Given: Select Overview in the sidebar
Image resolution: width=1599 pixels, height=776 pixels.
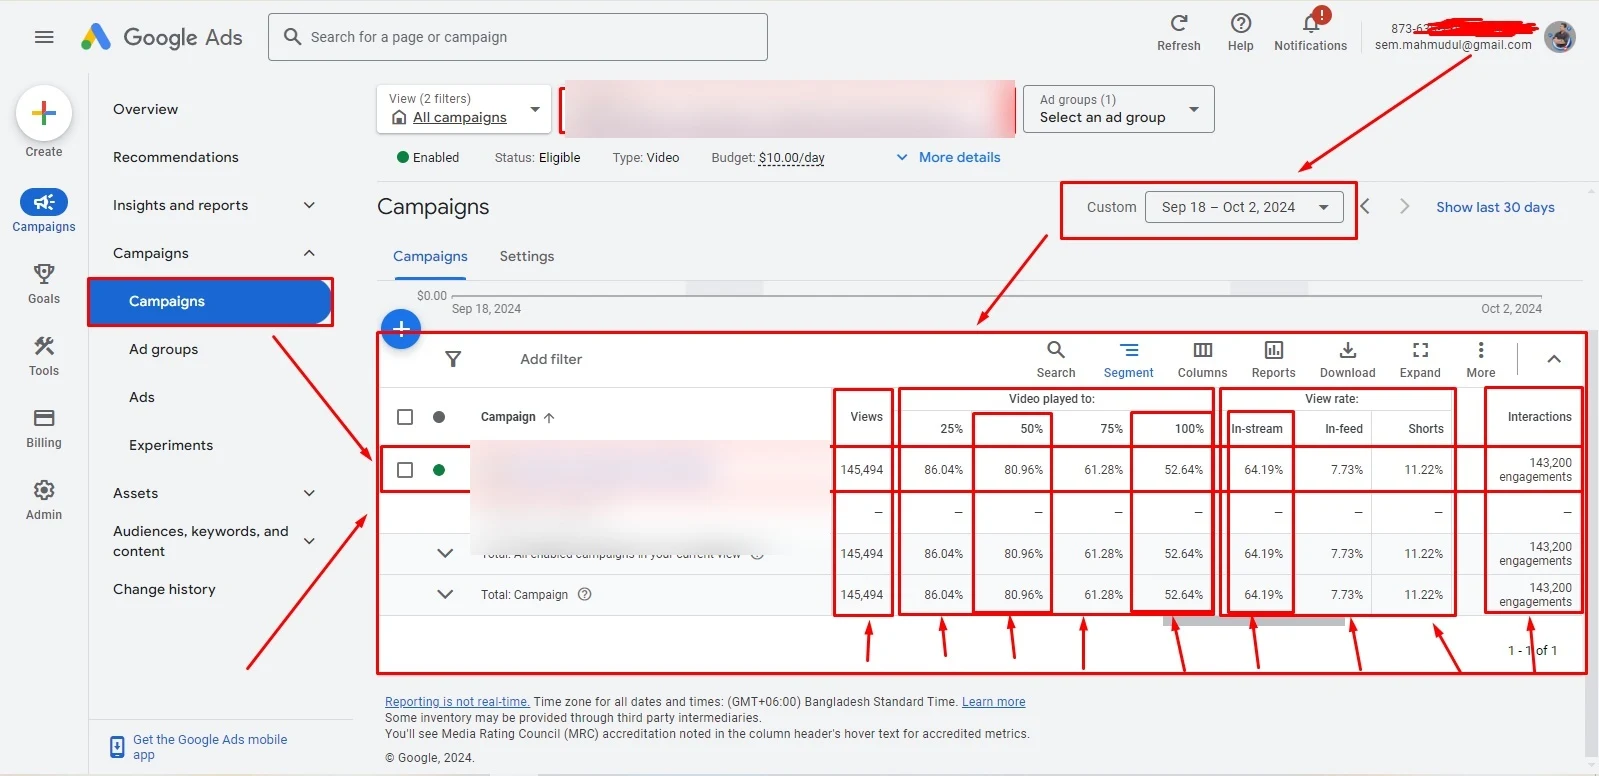Looking at the screenshot, I should [146, 109].
